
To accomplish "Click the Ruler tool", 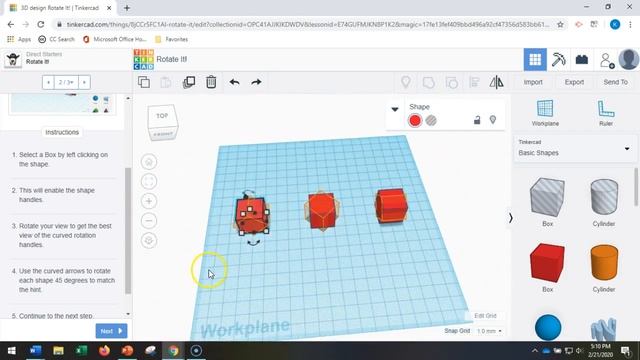I will tap(606, 113).
